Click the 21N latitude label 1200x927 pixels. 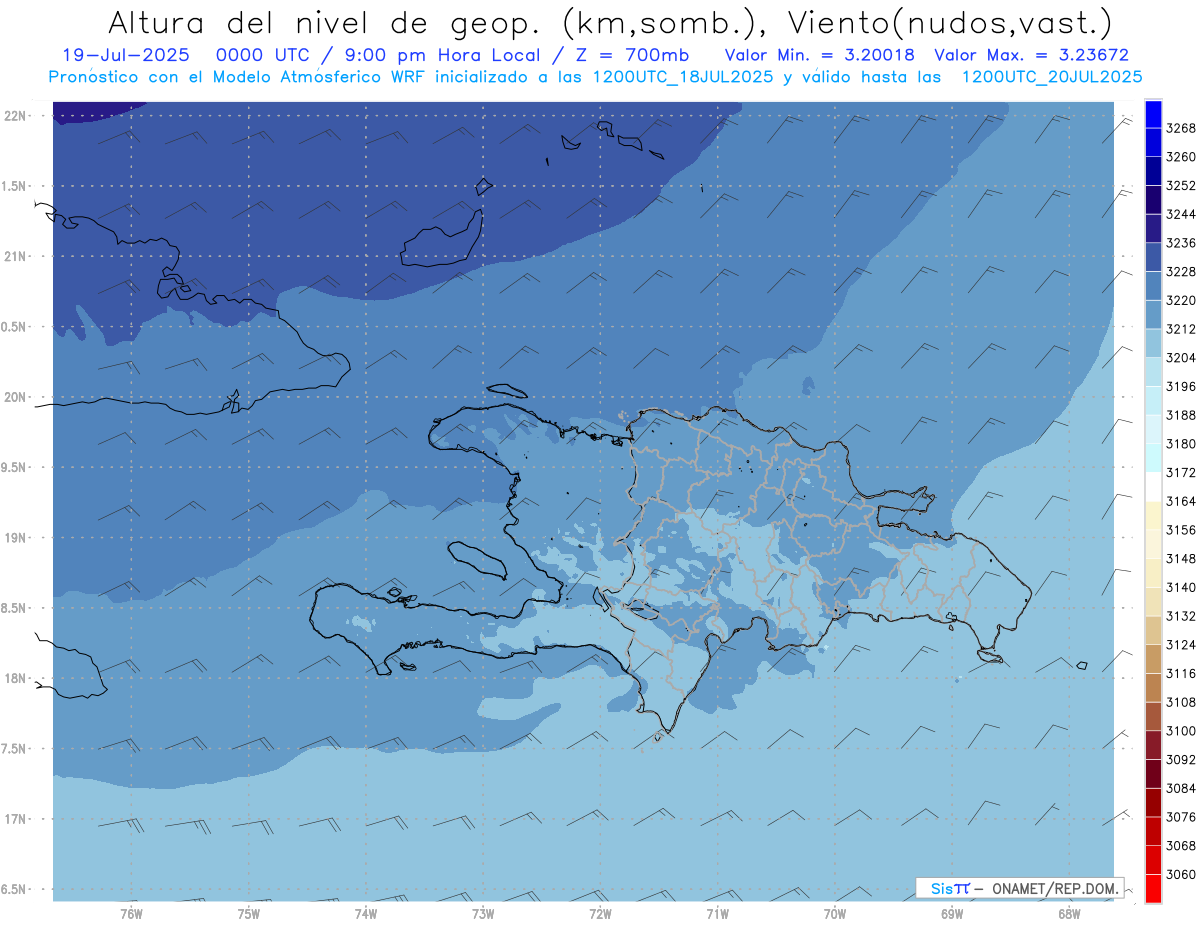[16, 257]
